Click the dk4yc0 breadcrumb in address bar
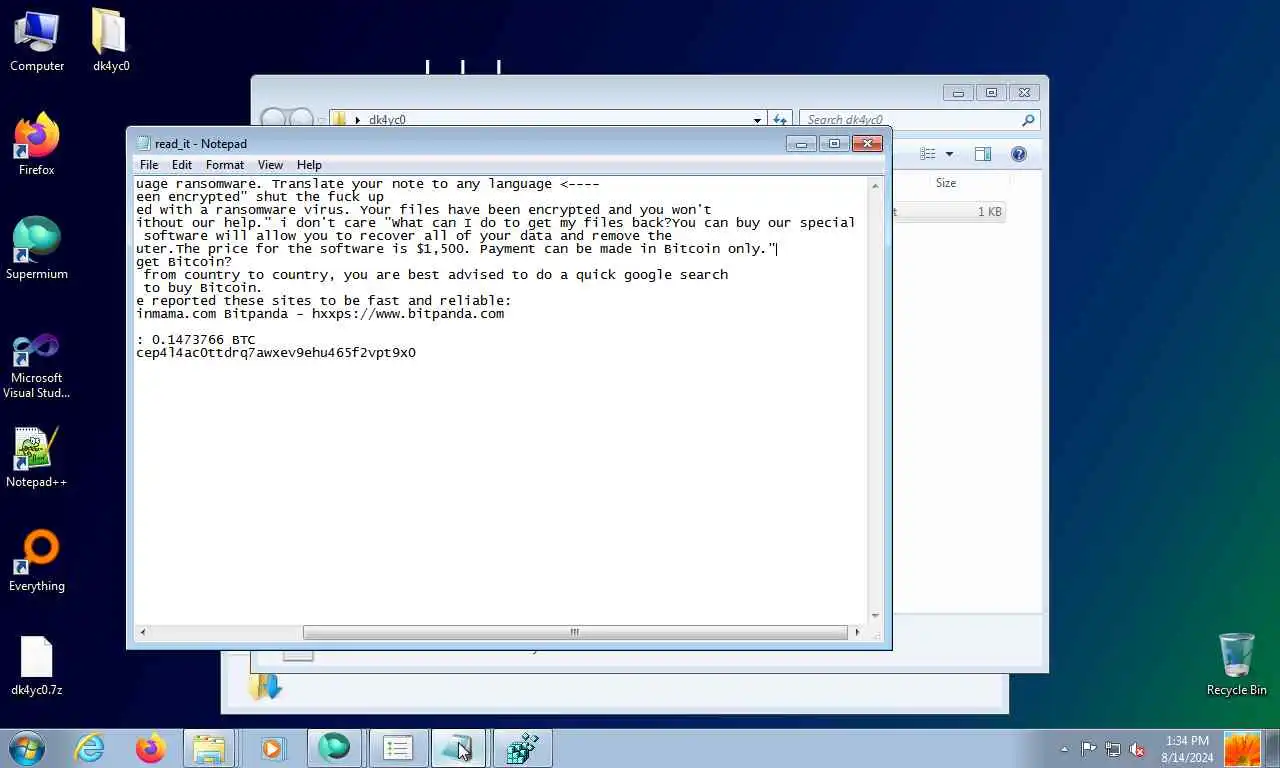Viewport: 1280px width, 768px height. 387,120
